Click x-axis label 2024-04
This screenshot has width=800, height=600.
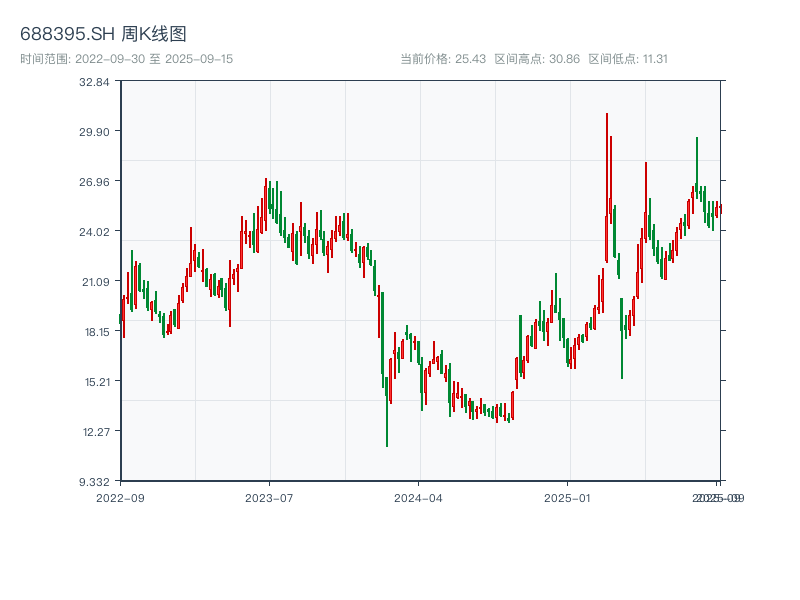click(x=418, y=498)
